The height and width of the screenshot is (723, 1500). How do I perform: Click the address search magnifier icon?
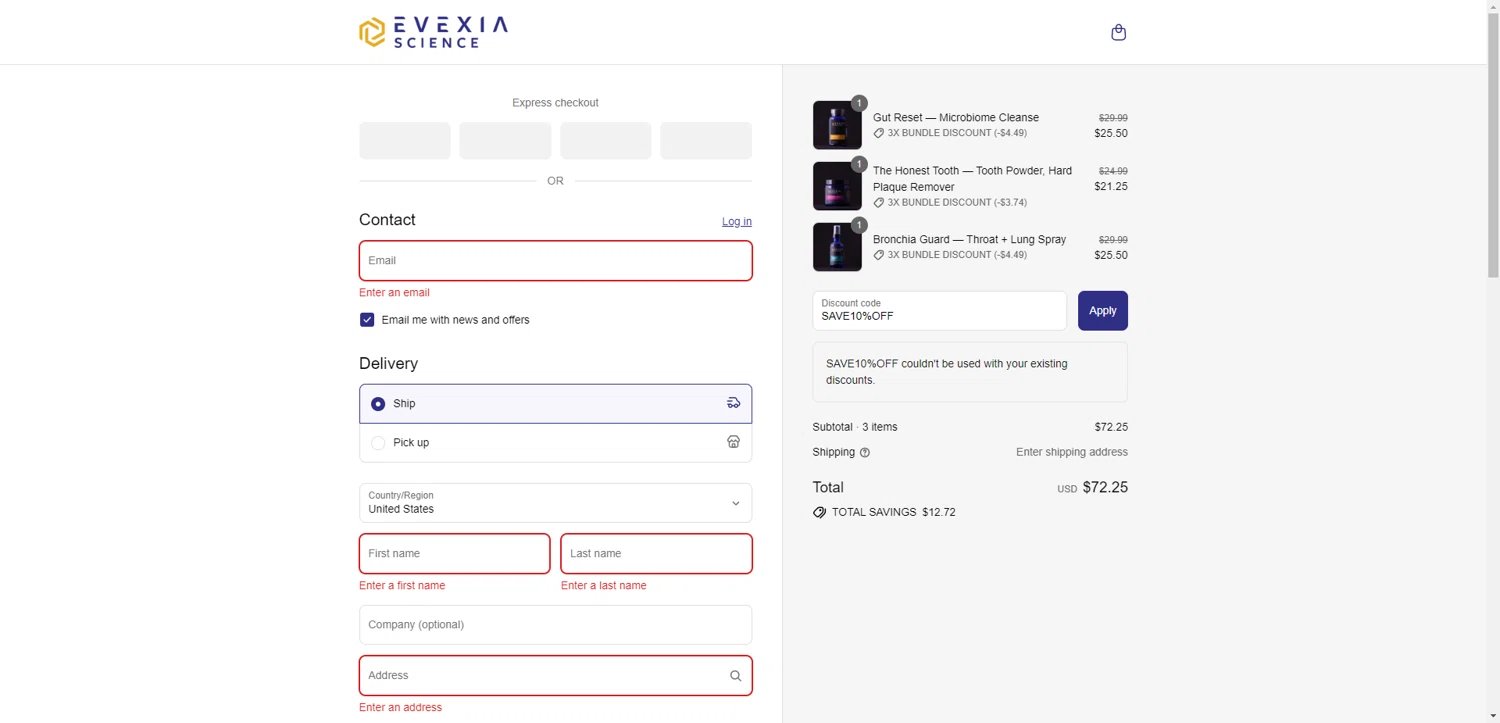click(735, 676)
